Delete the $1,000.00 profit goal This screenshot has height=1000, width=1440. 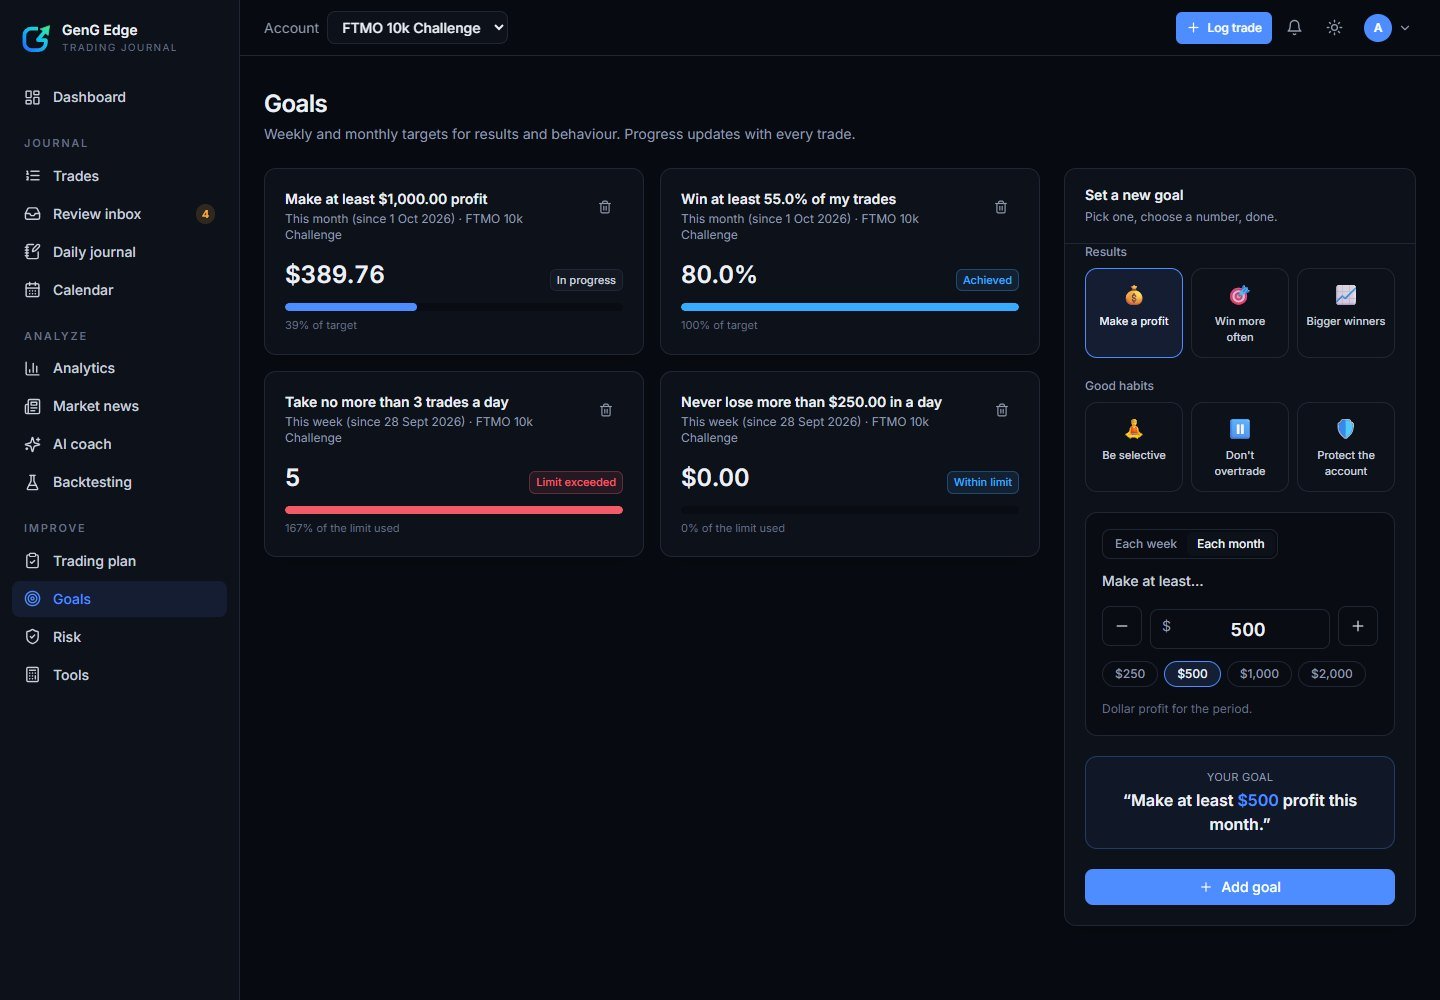pos(605,207)
